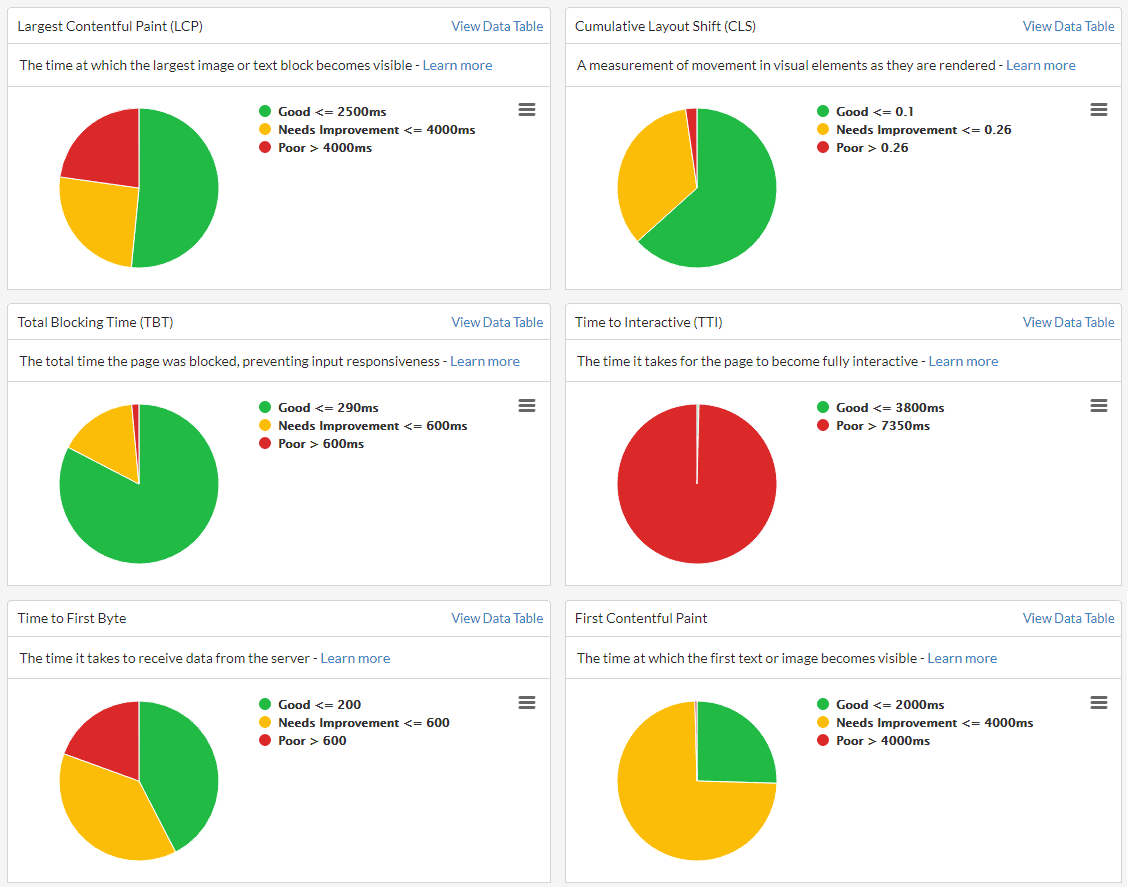The height and width of the screenshot is (887, 1128).
Task: Open the CLS chart hamburger menu
Action: tap(1098, 110)
